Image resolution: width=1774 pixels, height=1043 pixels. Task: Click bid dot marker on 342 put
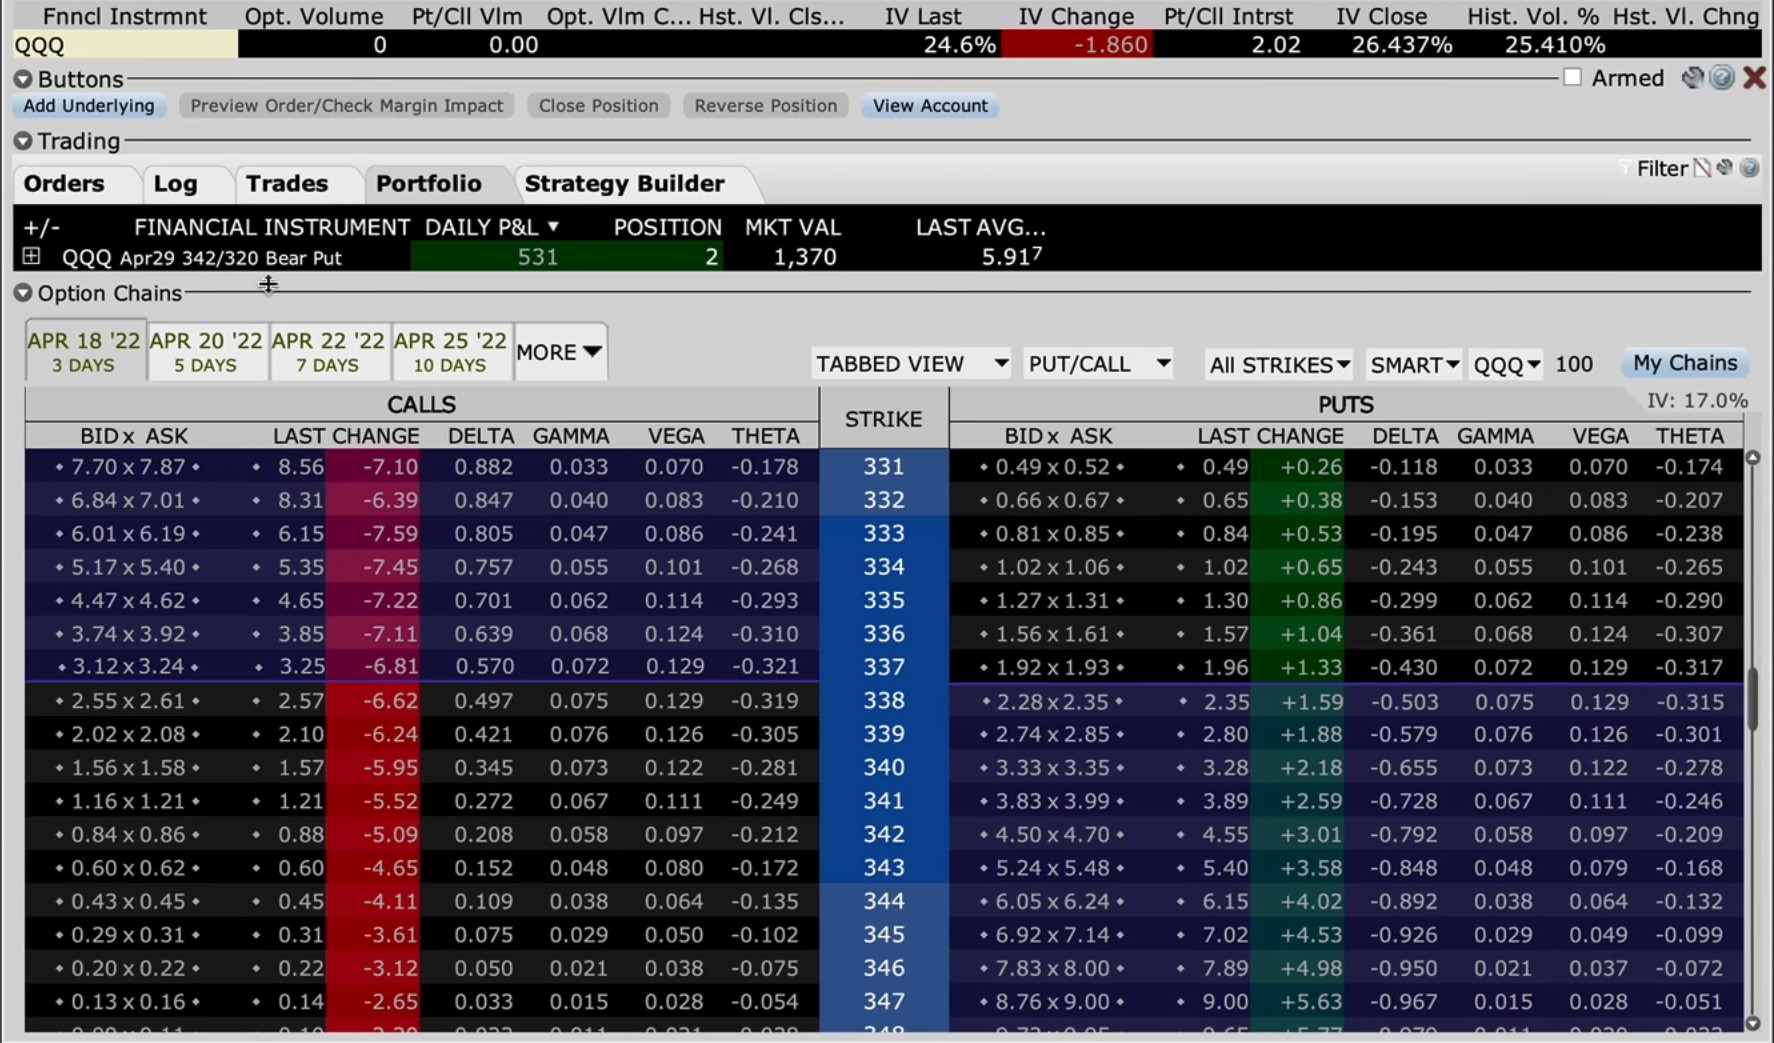pos(984,835)
